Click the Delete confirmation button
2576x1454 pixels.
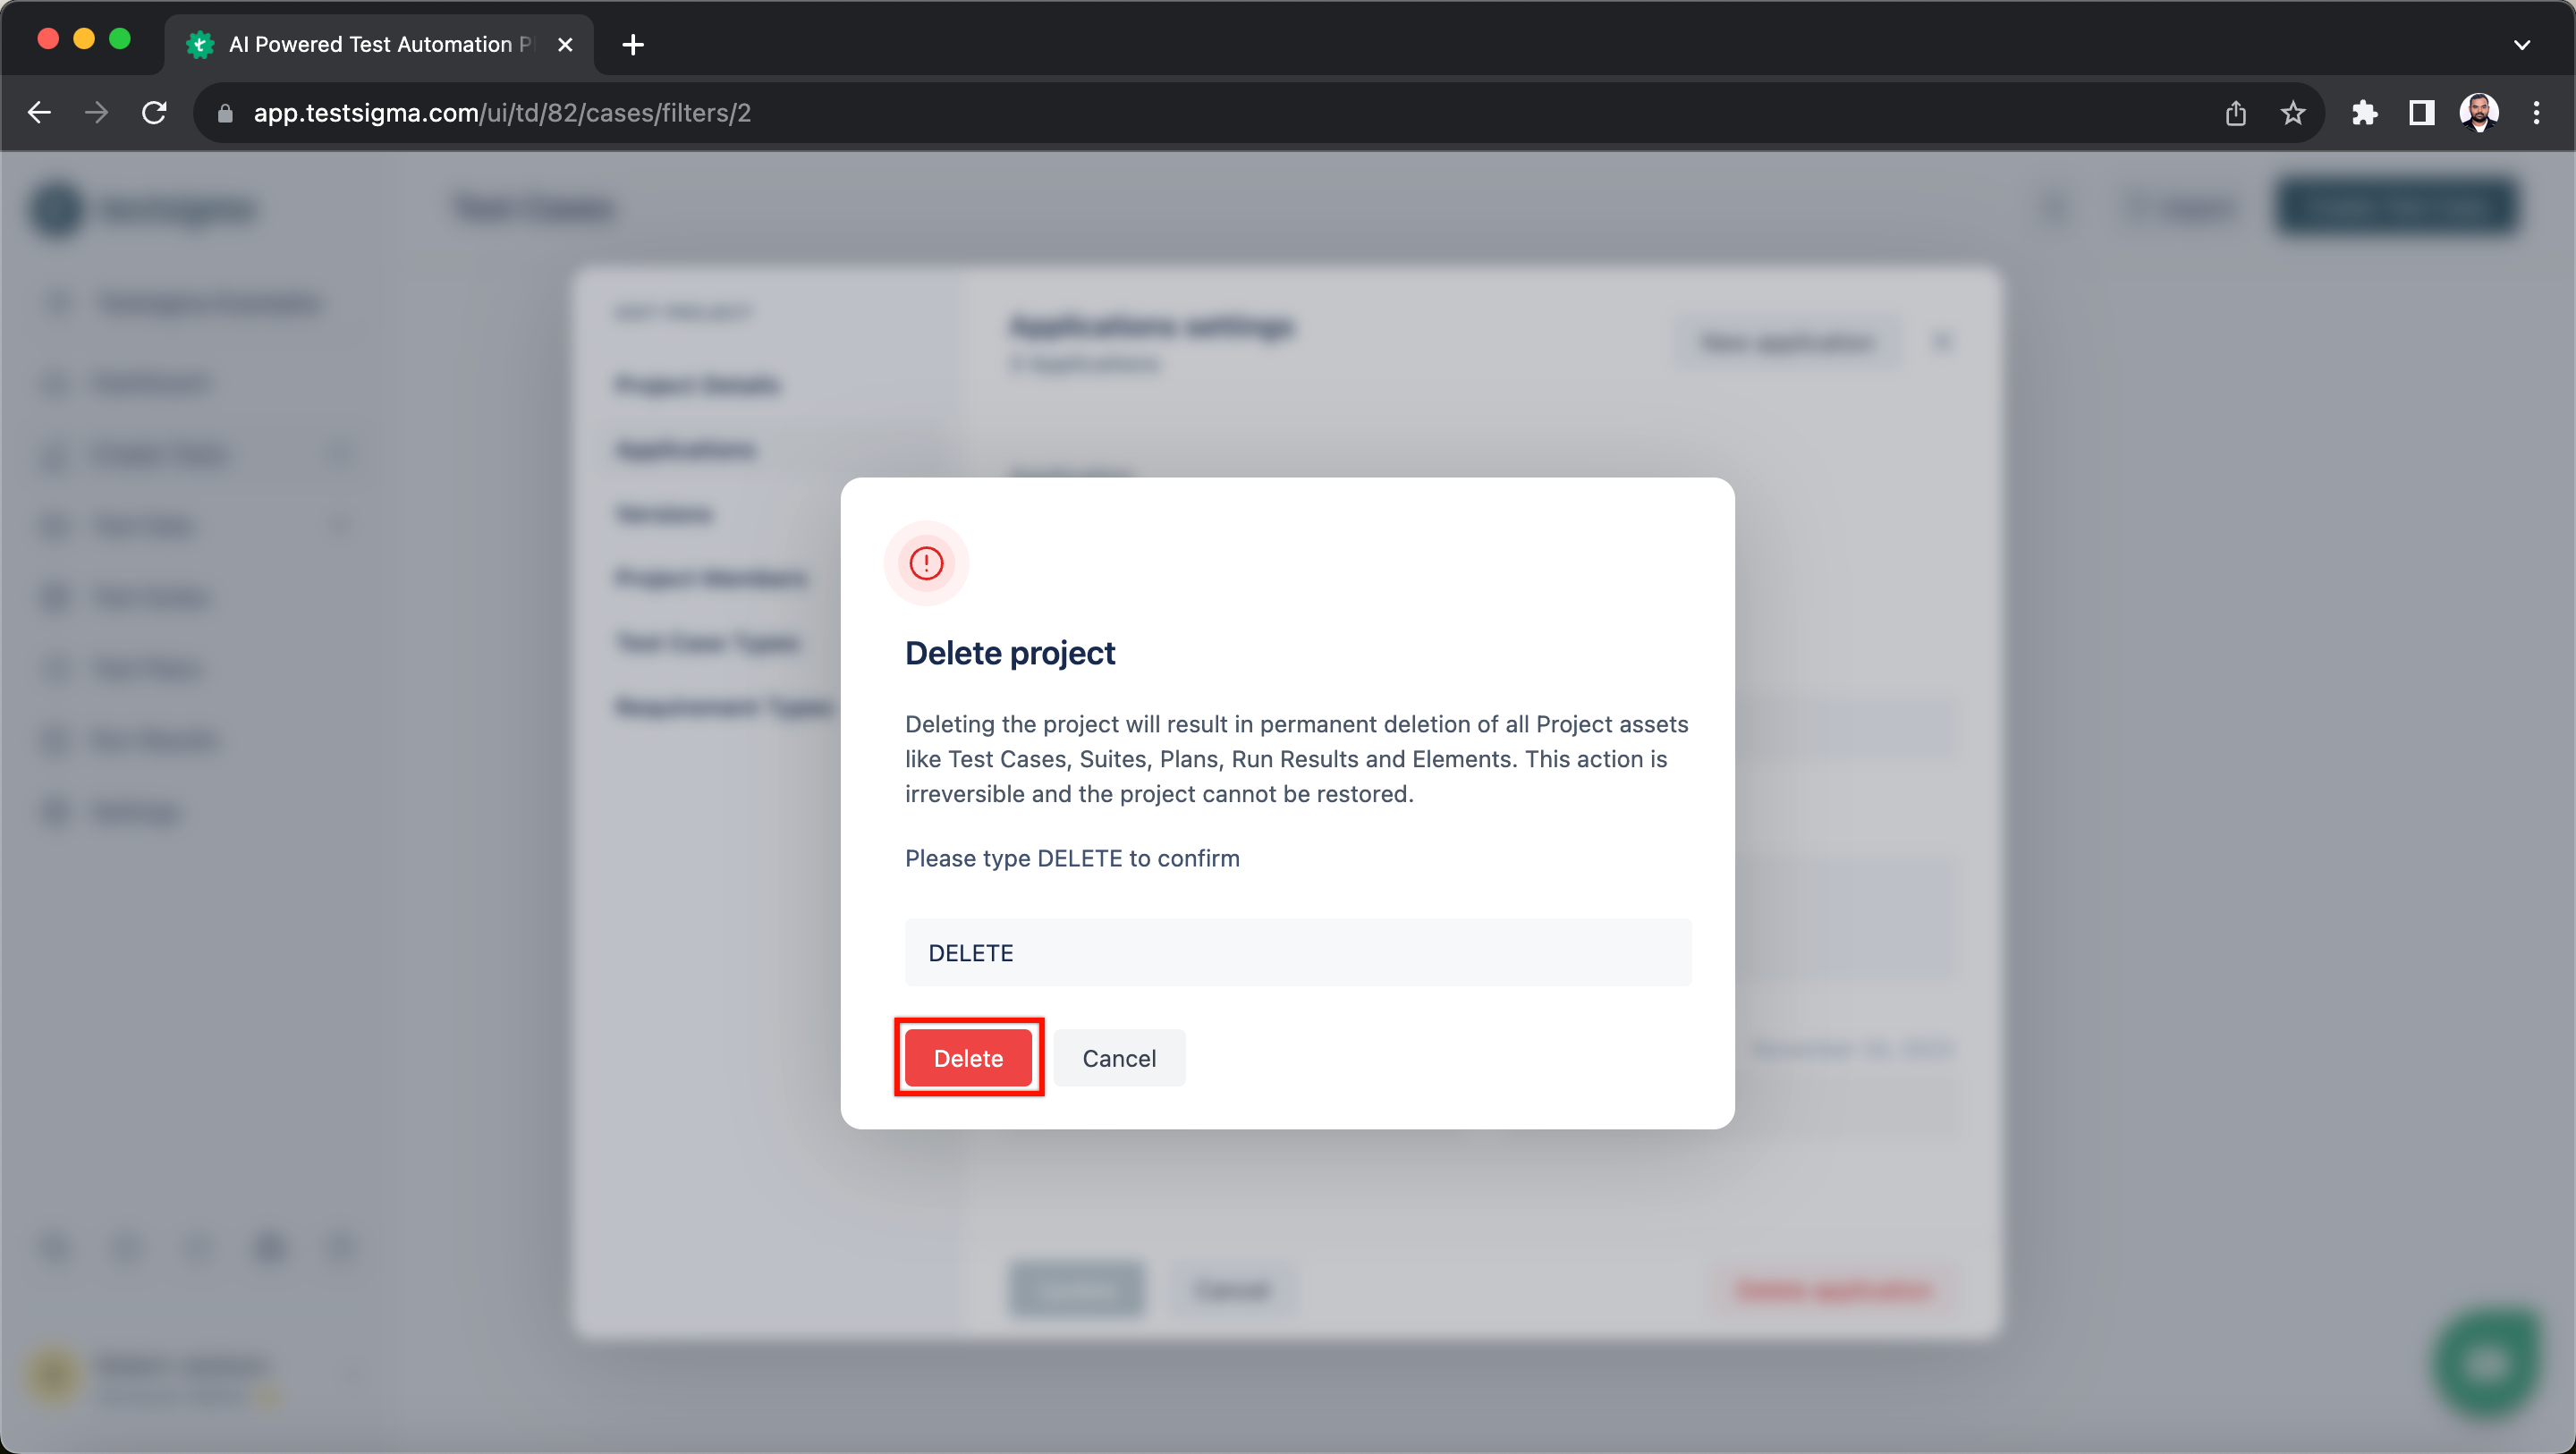pos(970,1058)
